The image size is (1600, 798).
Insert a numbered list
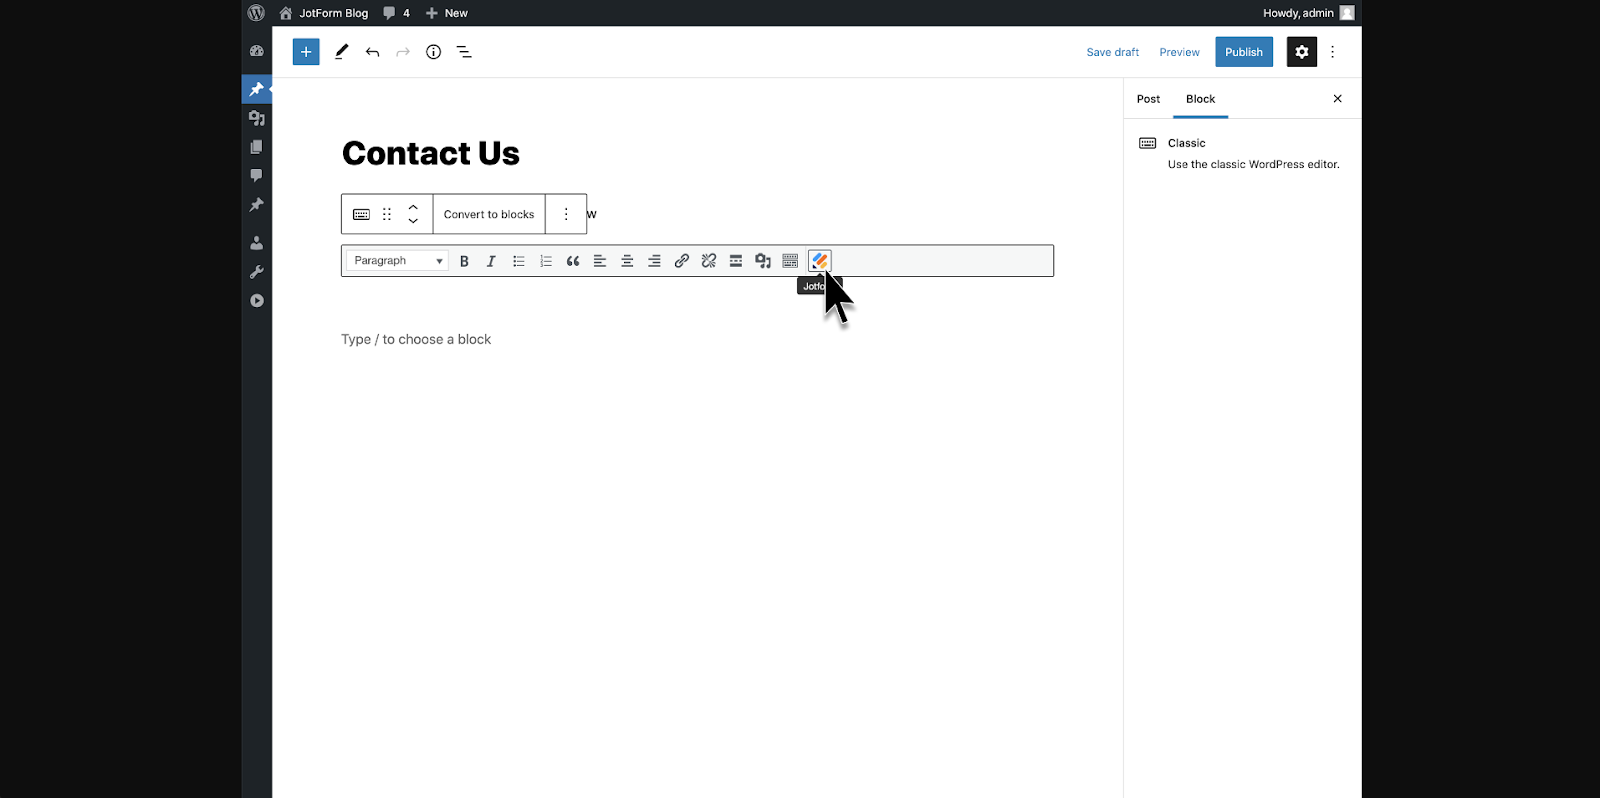(x=546, y=261)
